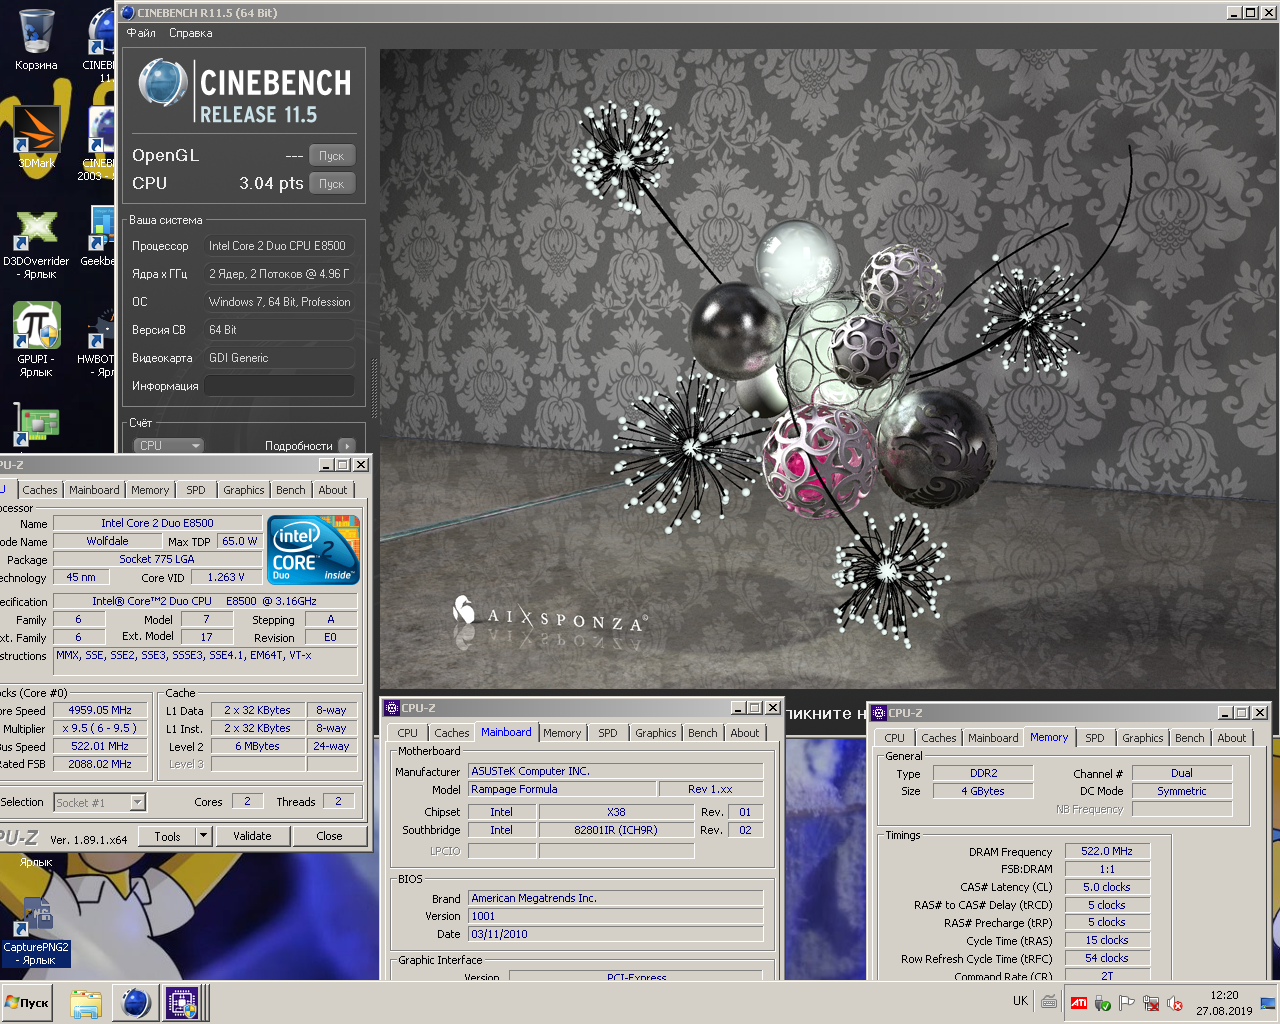
Task: Click the muted volume tray icon
Action: coord(1175,1003)
